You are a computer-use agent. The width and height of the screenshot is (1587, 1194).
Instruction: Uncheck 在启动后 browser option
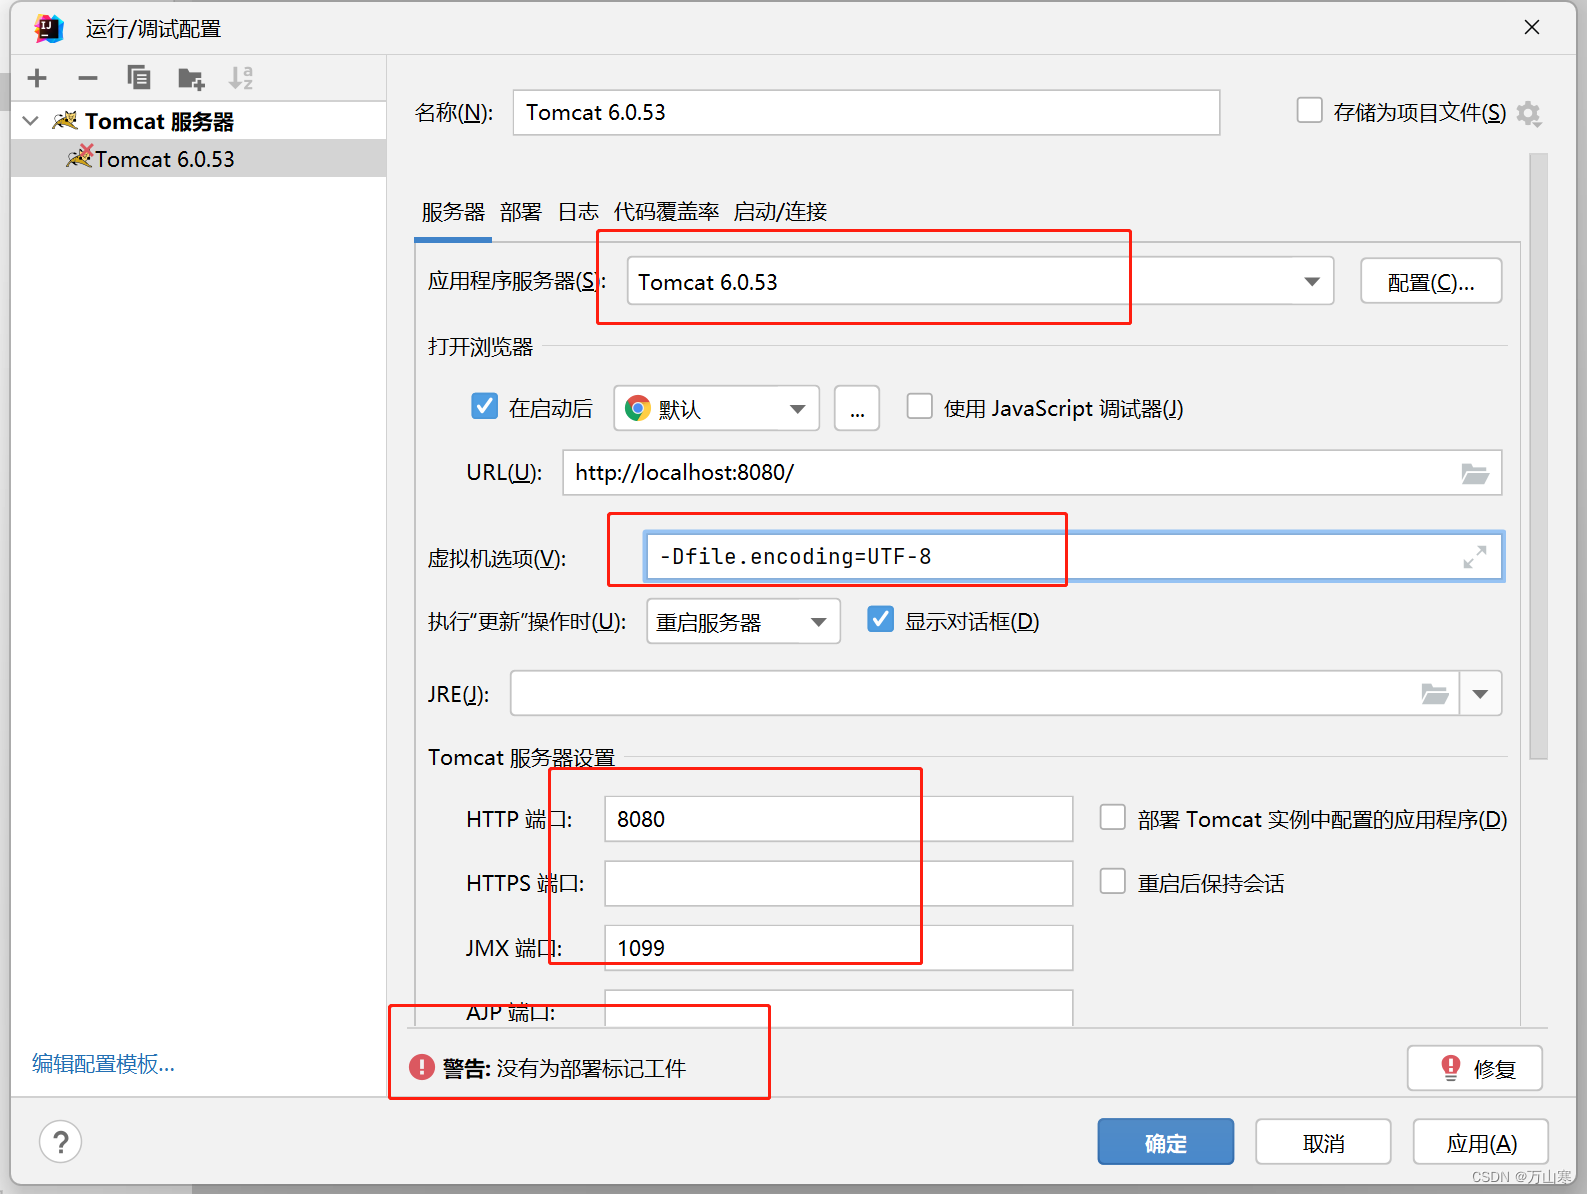tap(485, 406)
